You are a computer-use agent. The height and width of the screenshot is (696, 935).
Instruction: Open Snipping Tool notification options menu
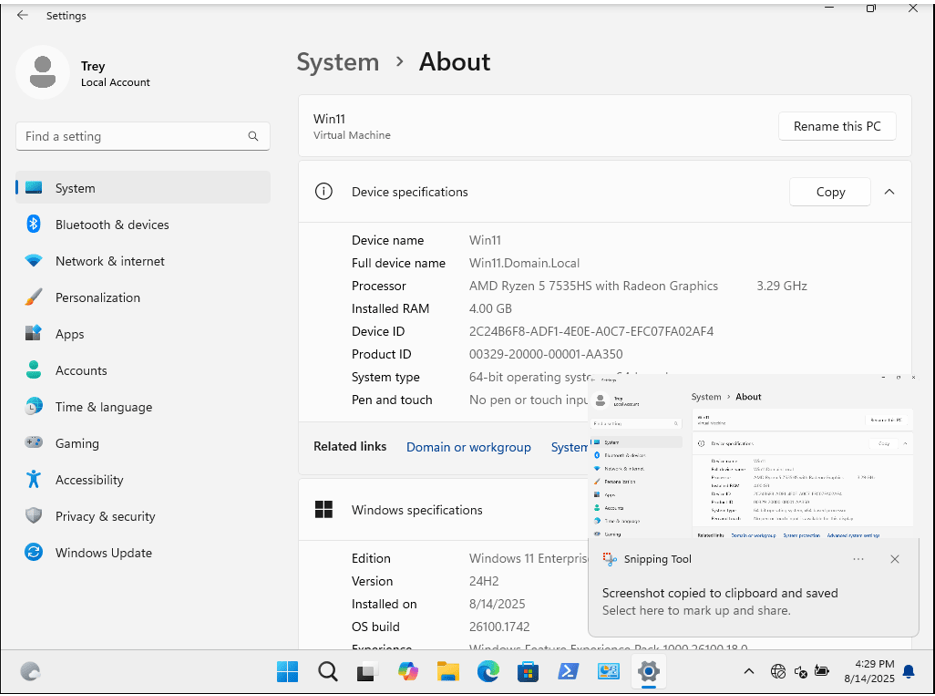858,559
